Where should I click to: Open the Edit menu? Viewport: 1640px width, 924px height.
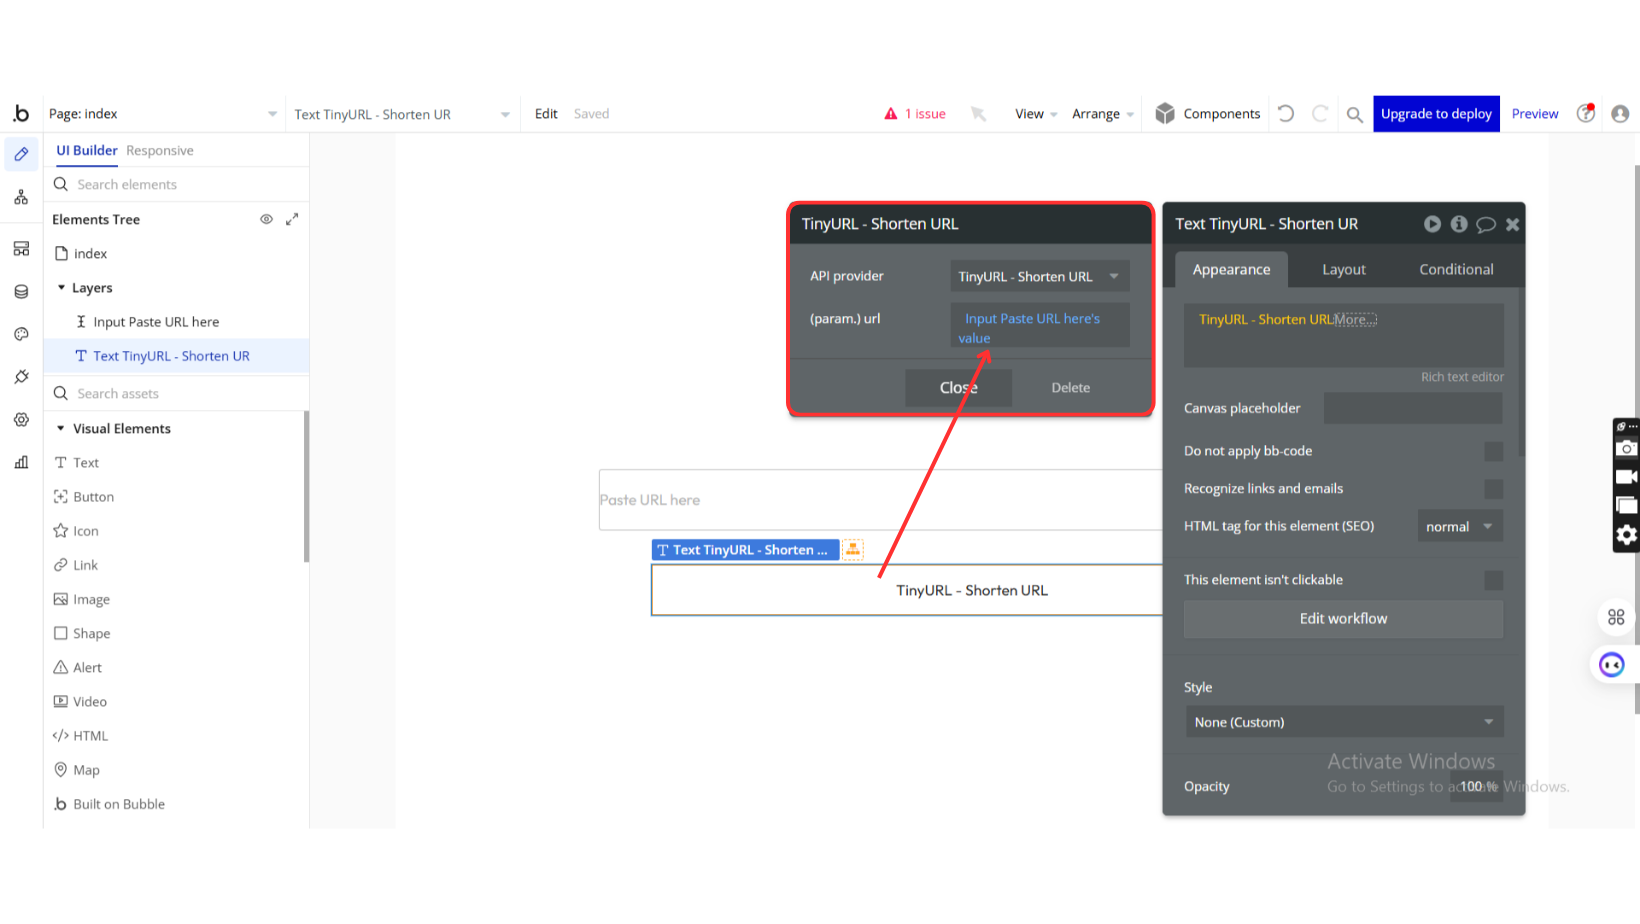point(546,114)
